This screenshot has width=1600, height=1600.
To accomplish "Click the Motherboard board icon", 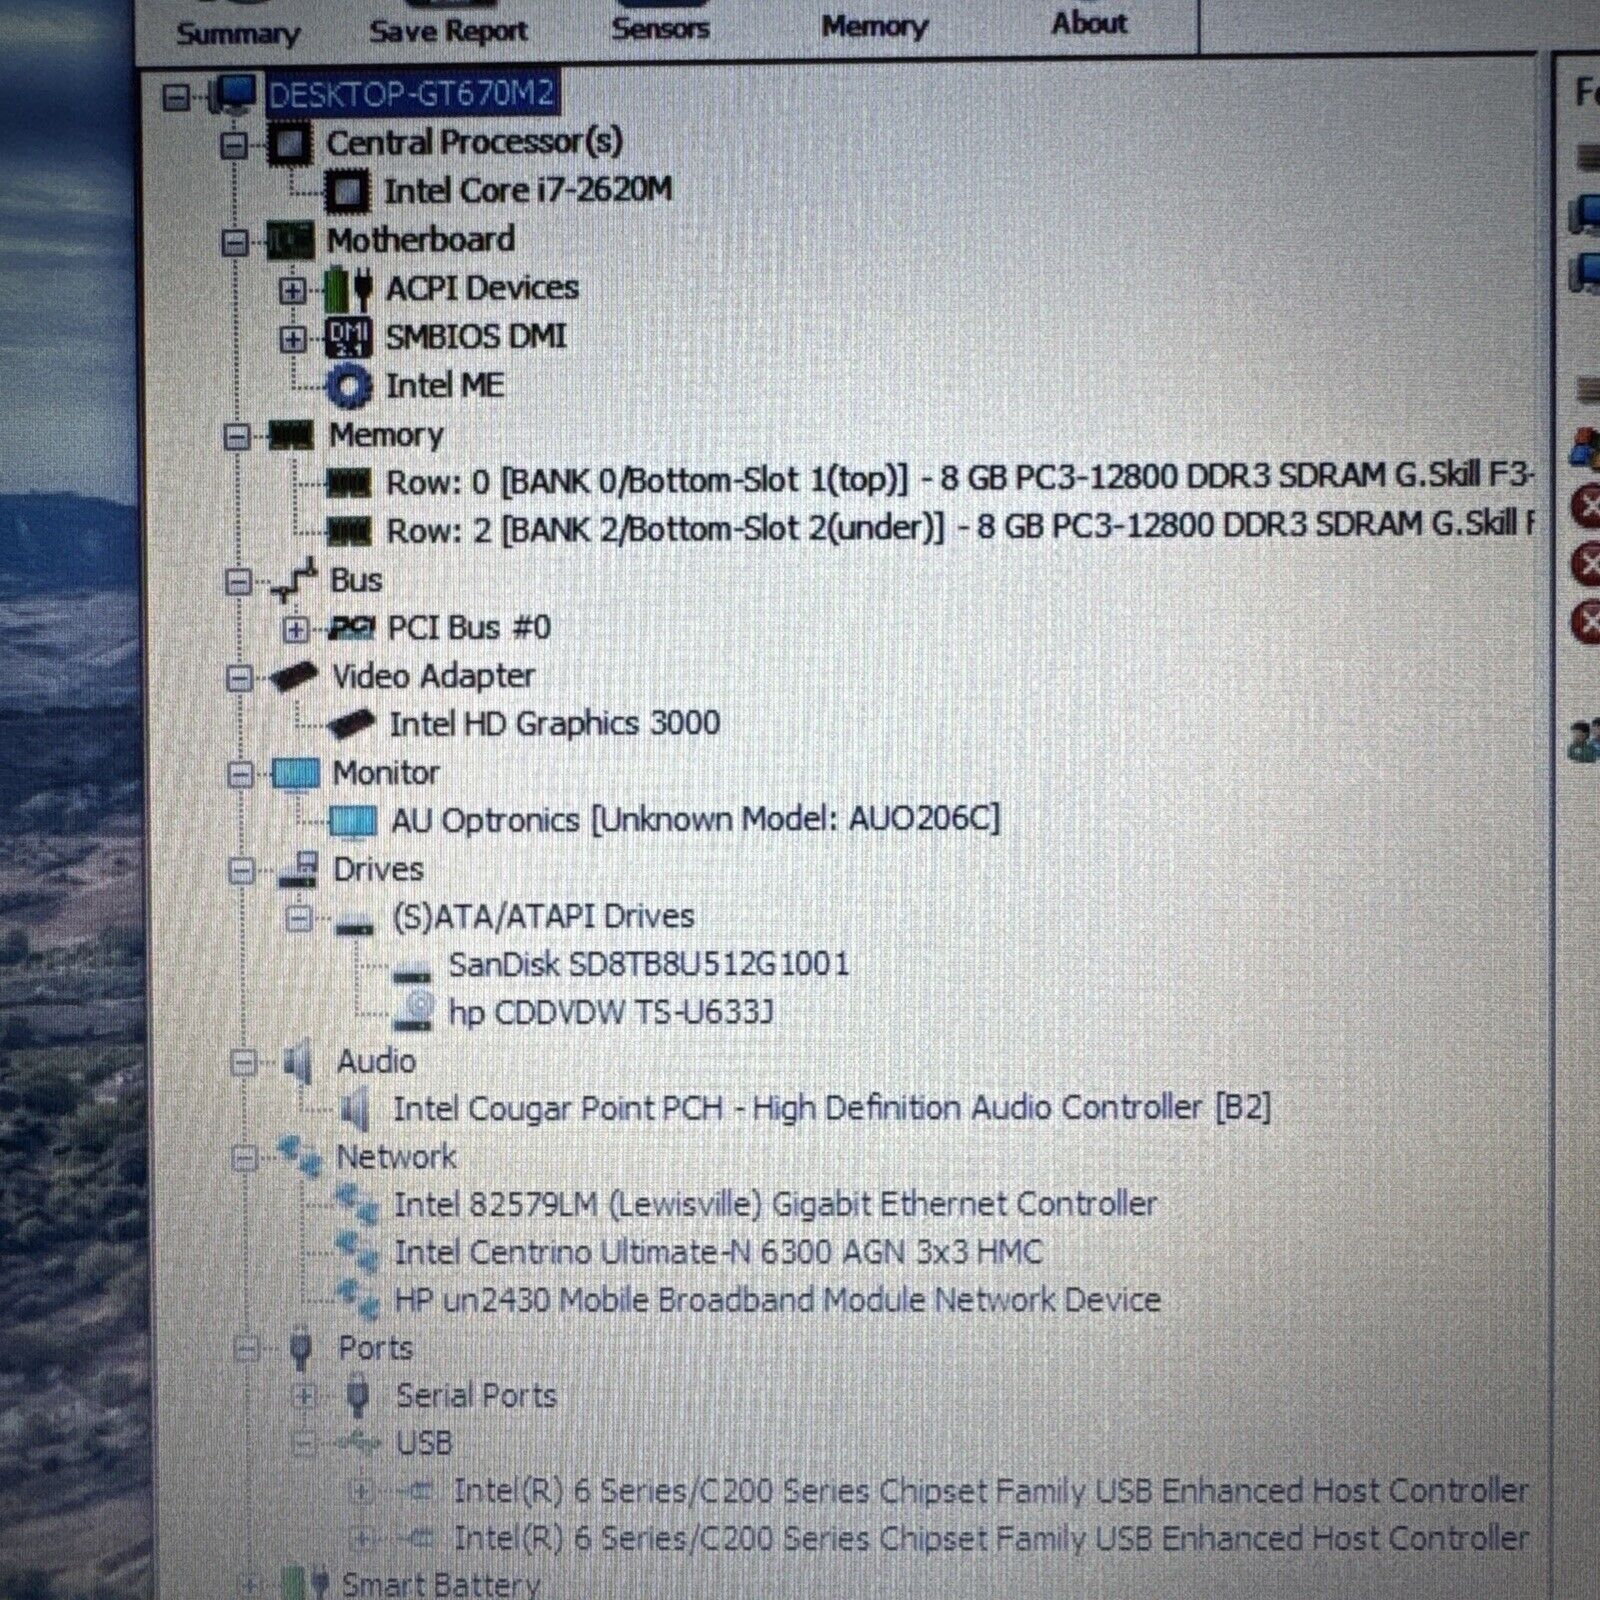I will tap(291, 241).
